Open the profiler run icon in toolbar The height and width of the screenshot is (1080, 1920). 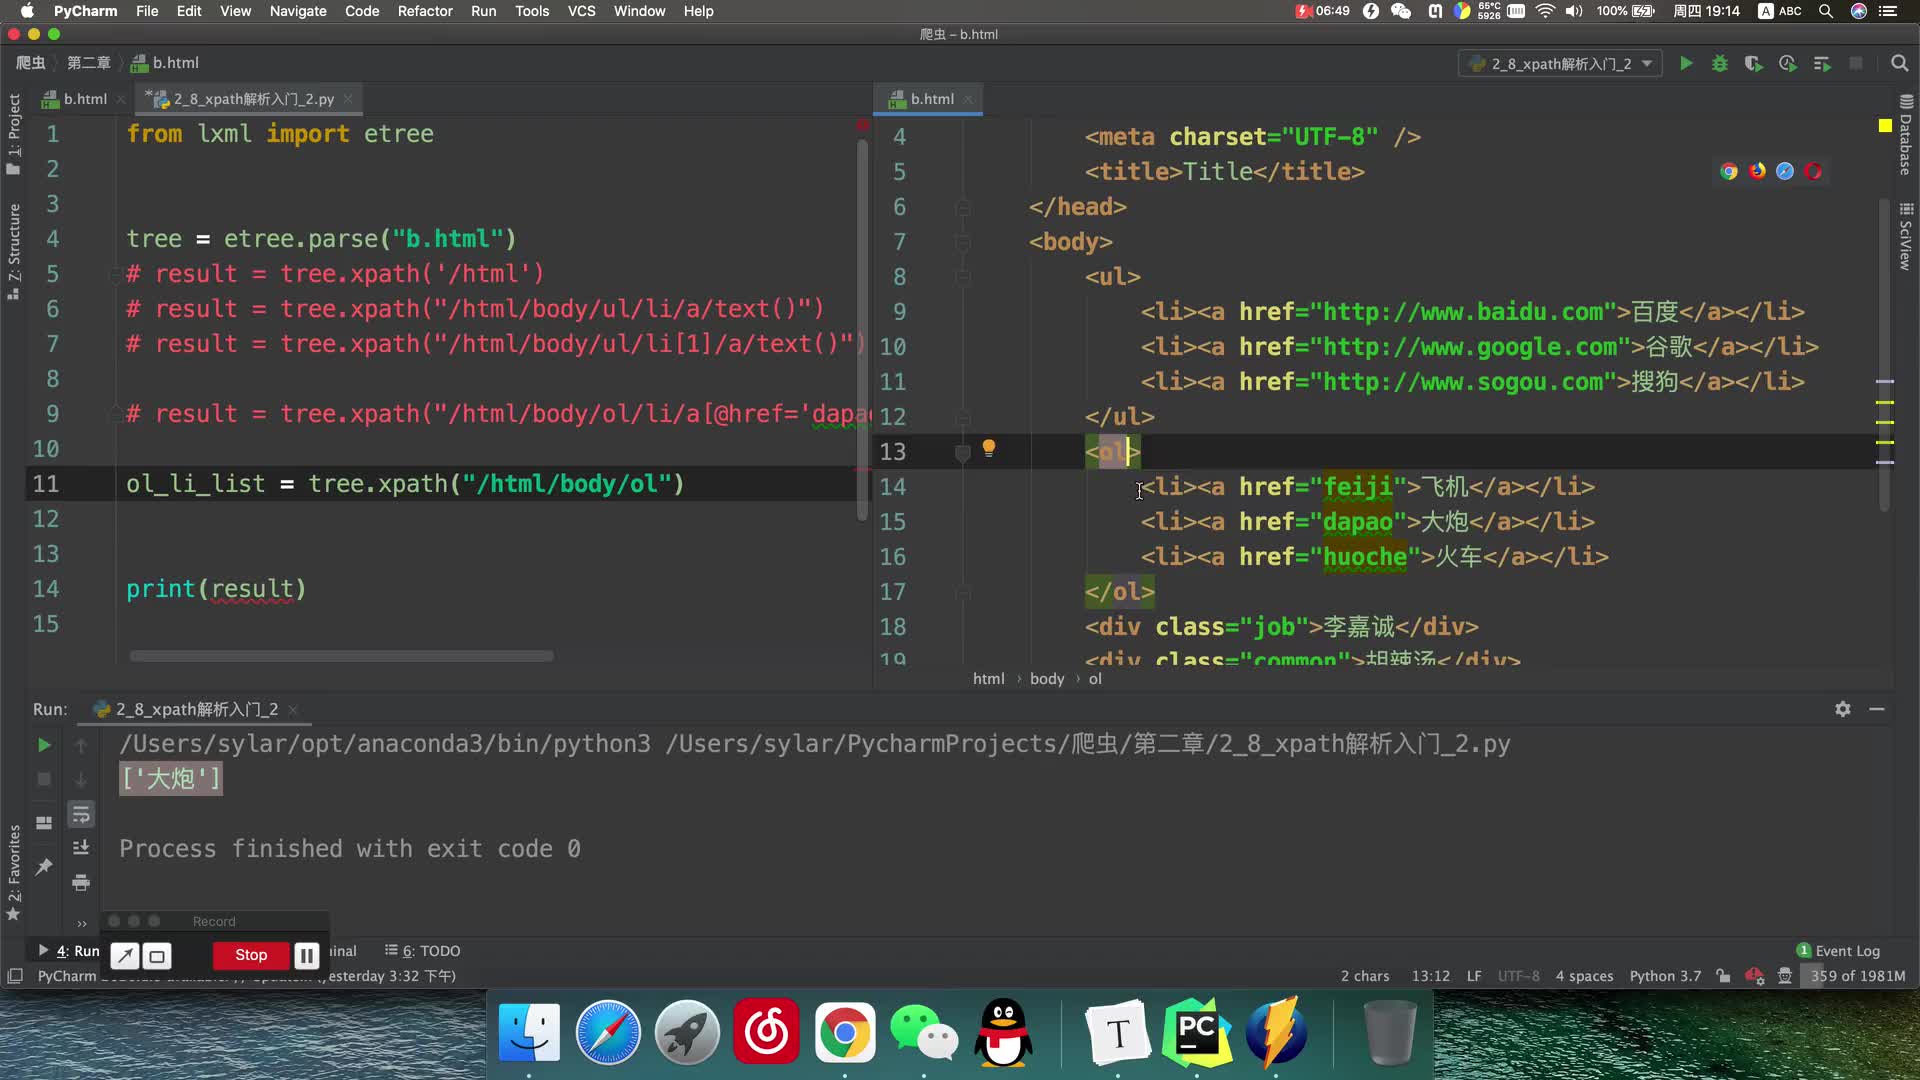[x=1788, y=64]
